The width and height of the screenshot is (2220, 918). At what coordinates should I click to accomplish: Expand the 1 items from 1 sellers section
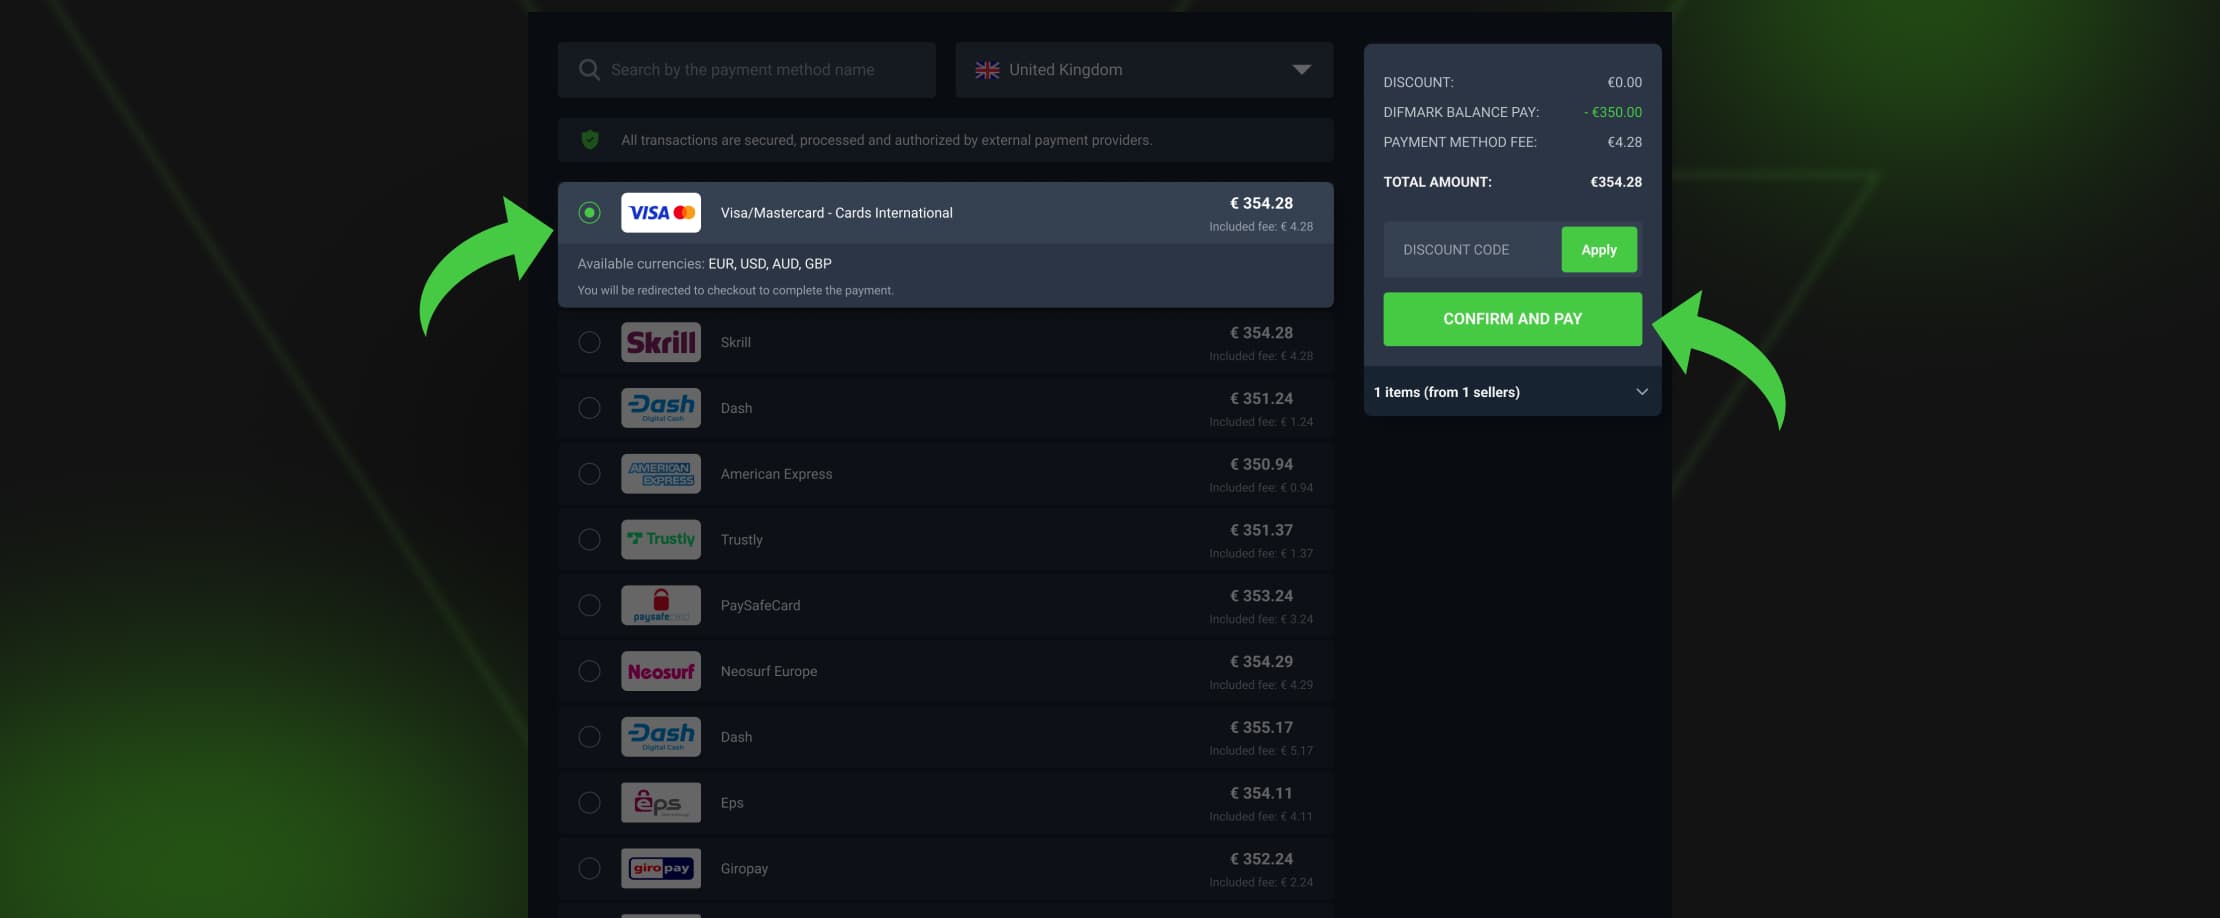1512,392
